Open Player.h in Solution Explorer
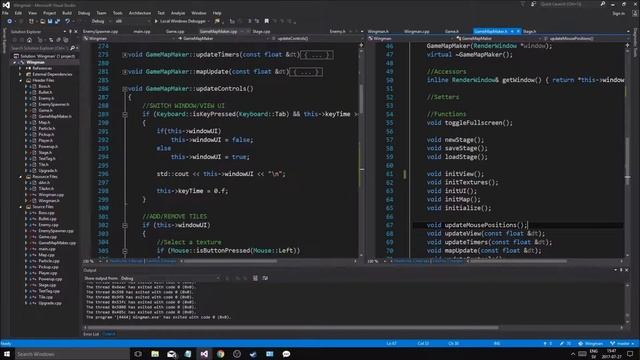 click(45, 140)
